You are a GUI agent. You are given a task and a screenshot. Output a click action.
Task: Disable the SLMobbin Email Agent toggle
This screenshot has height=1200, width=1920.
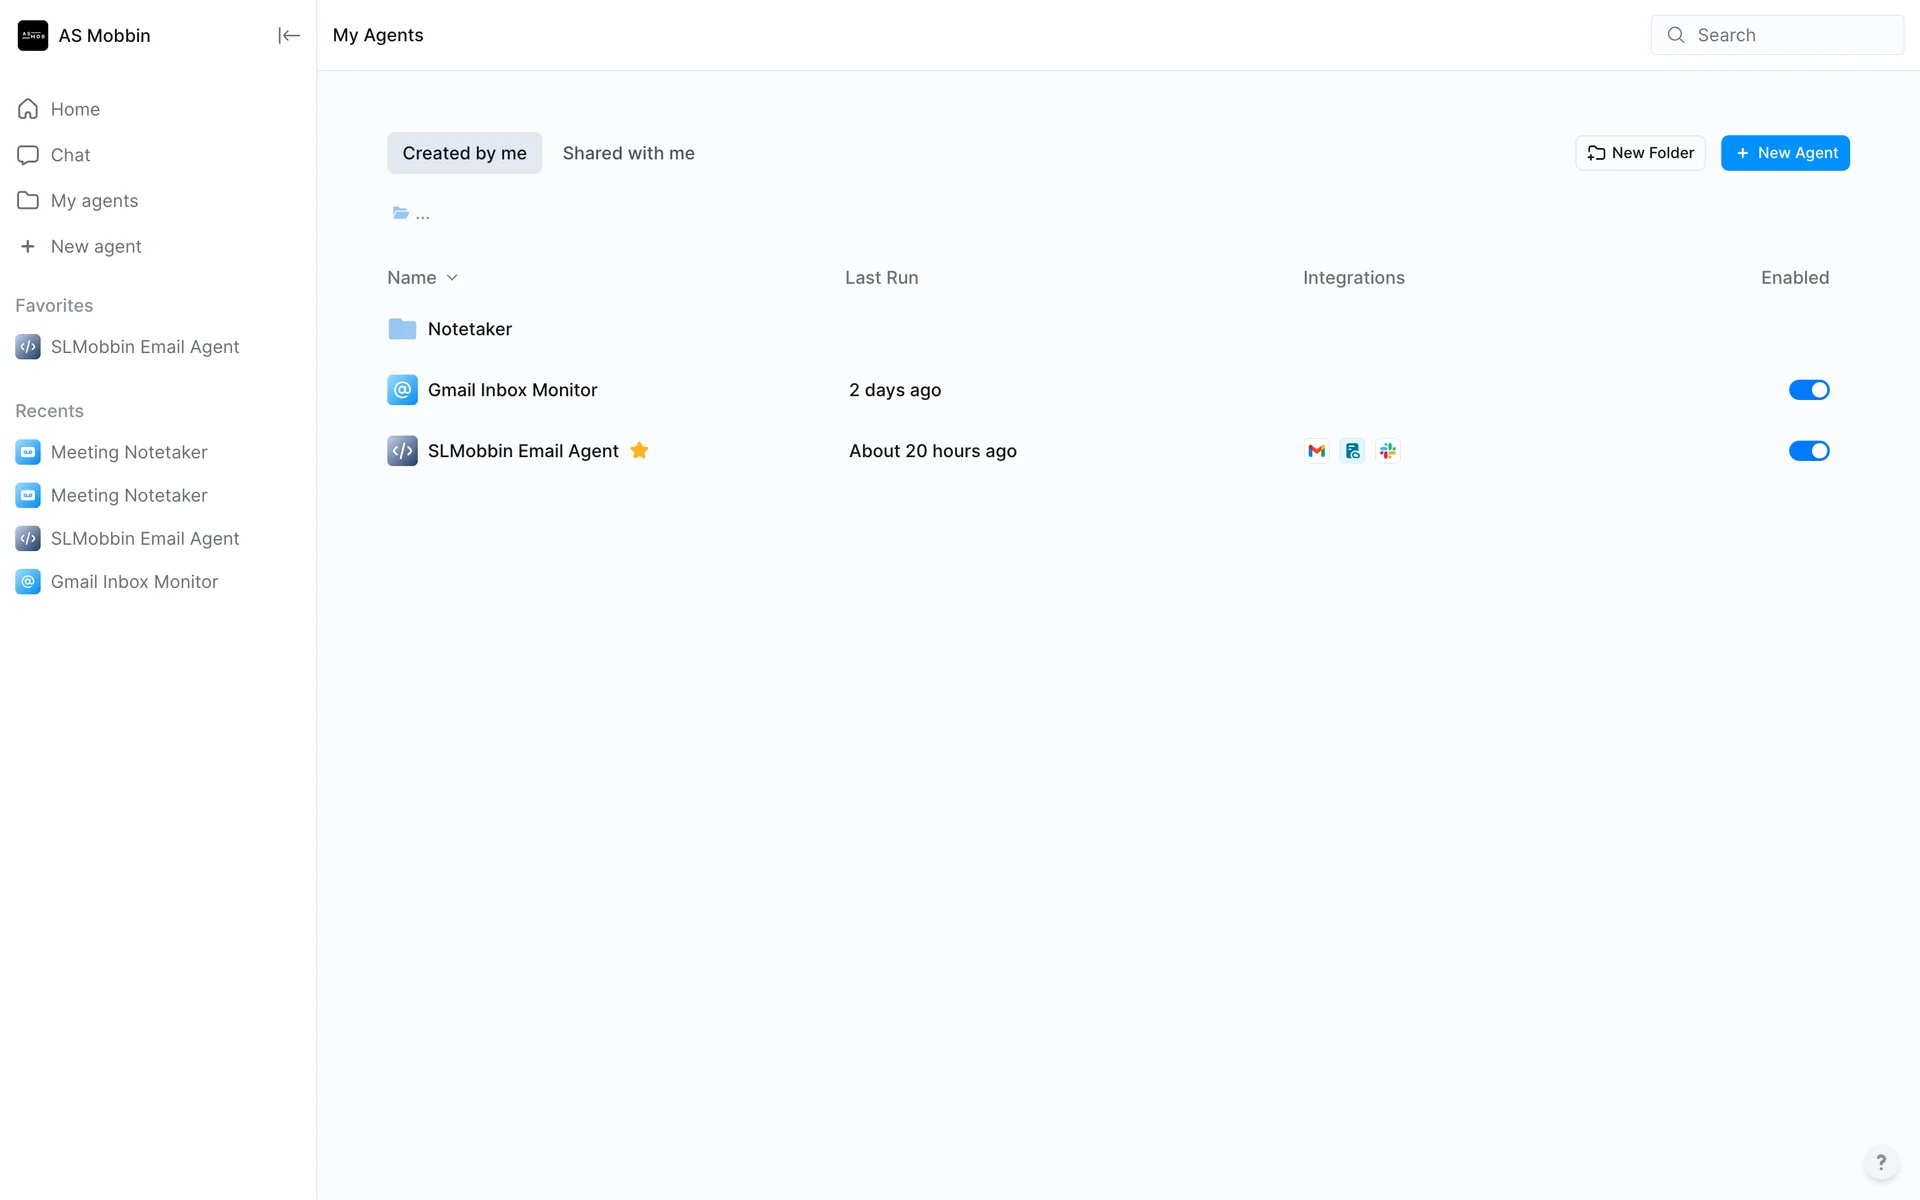pos(1808,451)
